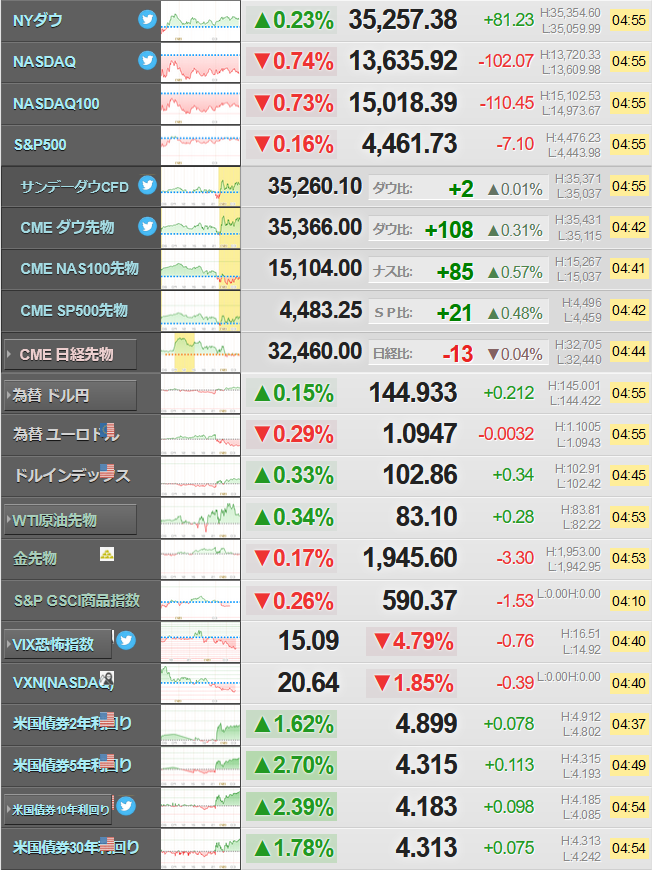
Task: Open the CME 日経先物 mini chart
Action: point(201,352)
